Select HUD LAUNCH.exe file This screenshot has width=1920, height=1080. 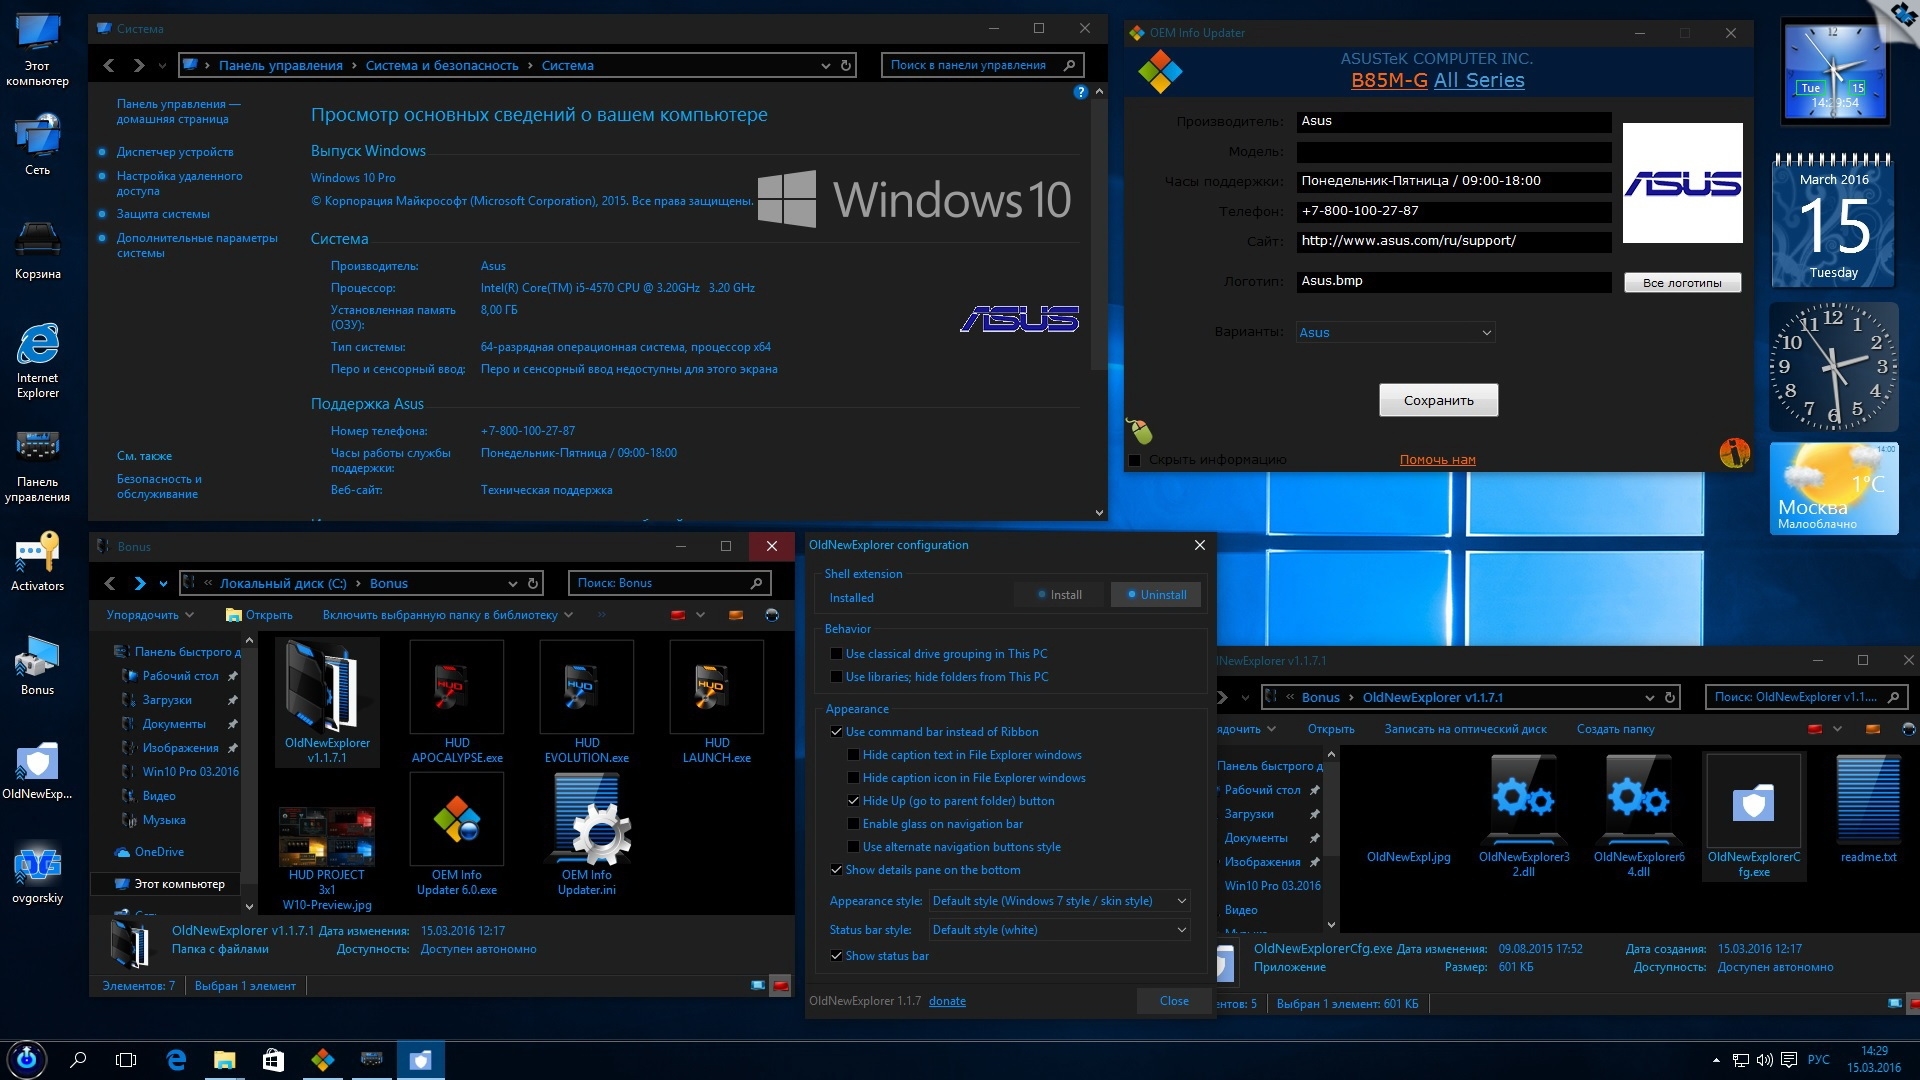click(717, 702)
